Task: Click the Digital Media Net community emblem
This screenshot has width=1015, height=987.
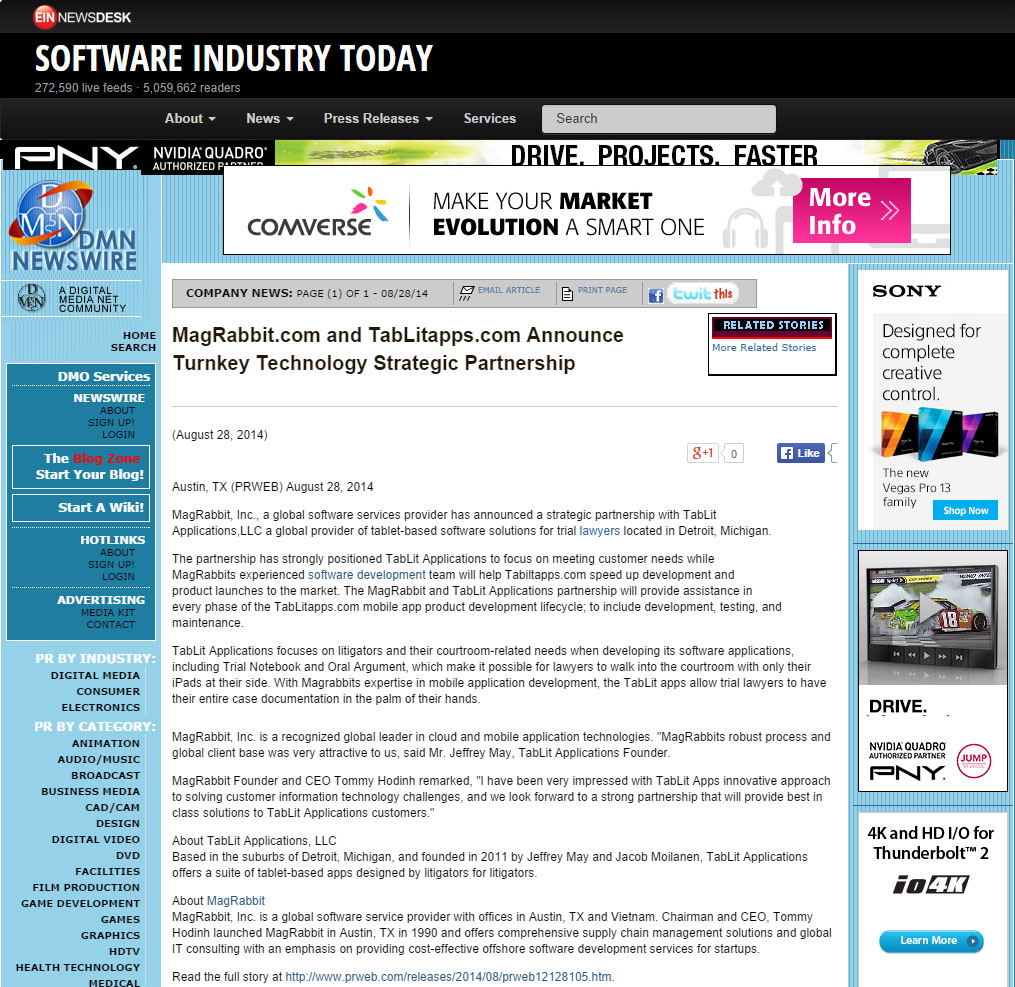Action: click(32, 298)
